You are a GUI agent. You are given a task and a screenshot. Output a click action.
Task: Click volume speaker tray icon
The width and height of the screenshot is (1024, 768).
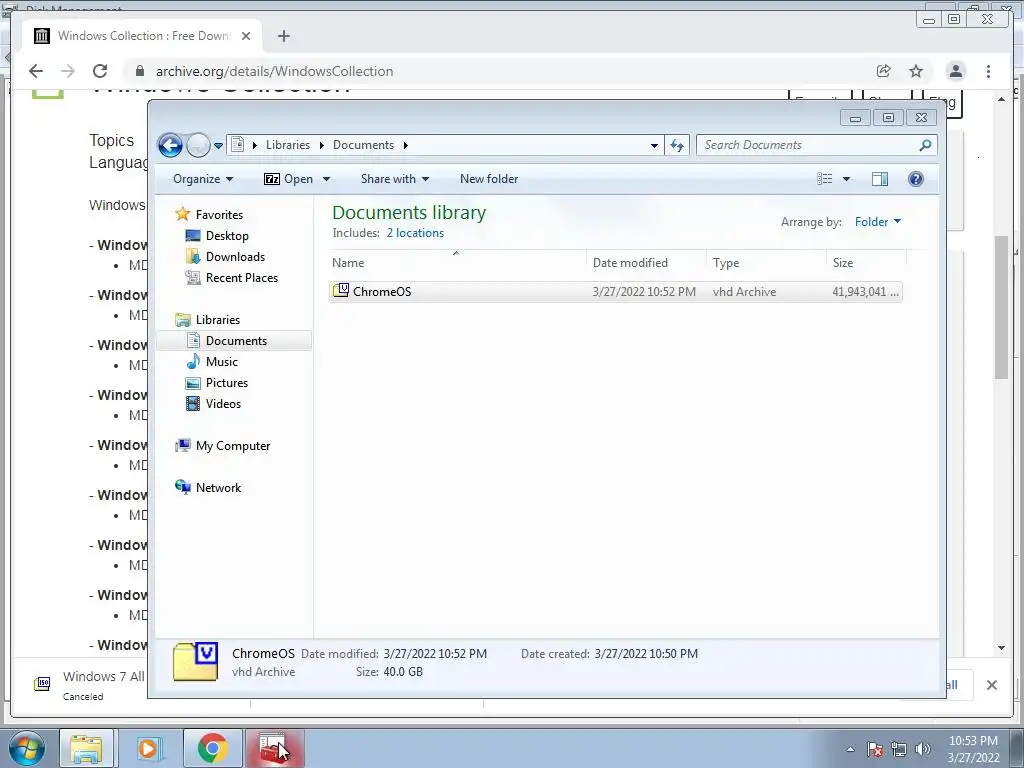coord(922,749)
